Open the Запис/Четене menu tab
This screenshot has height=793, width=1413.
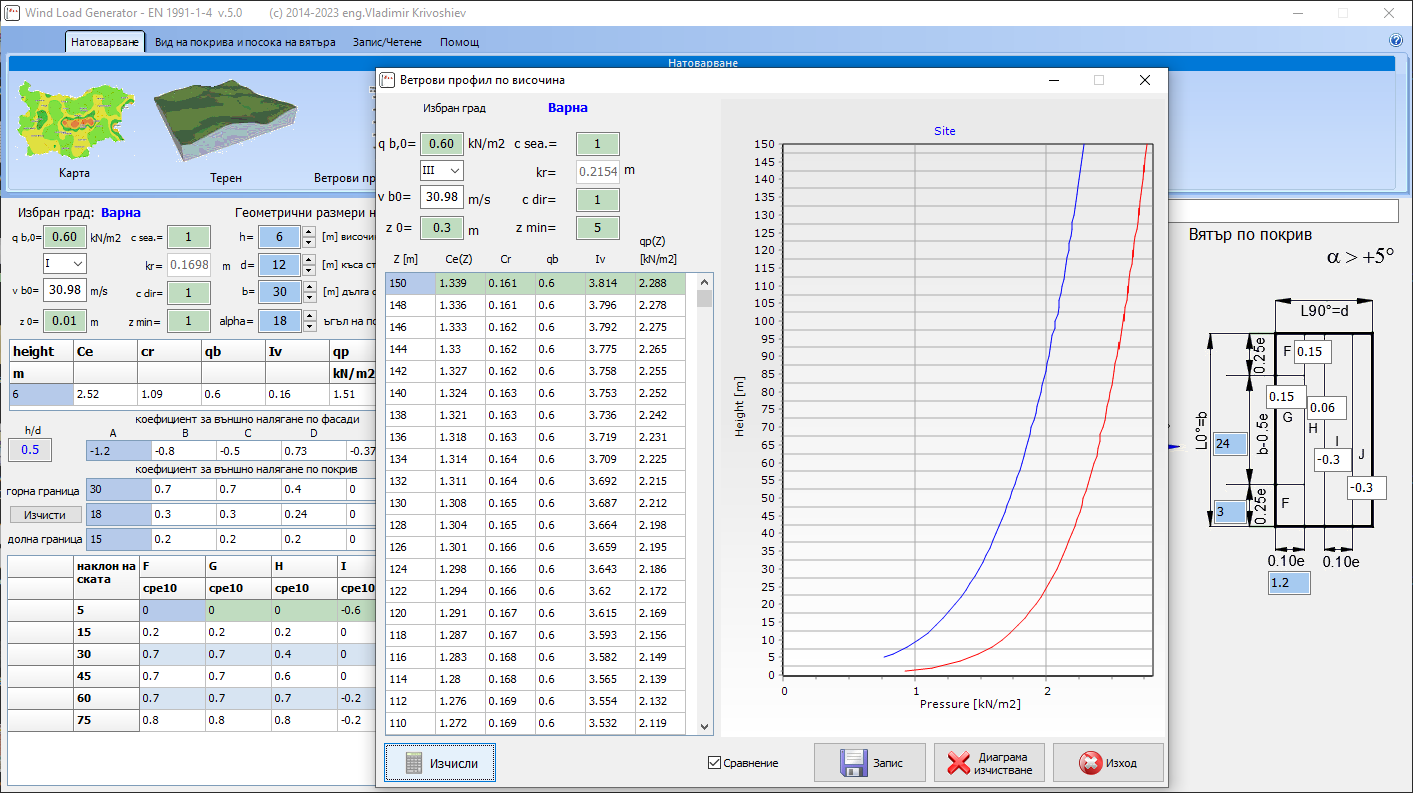point(387,42)
